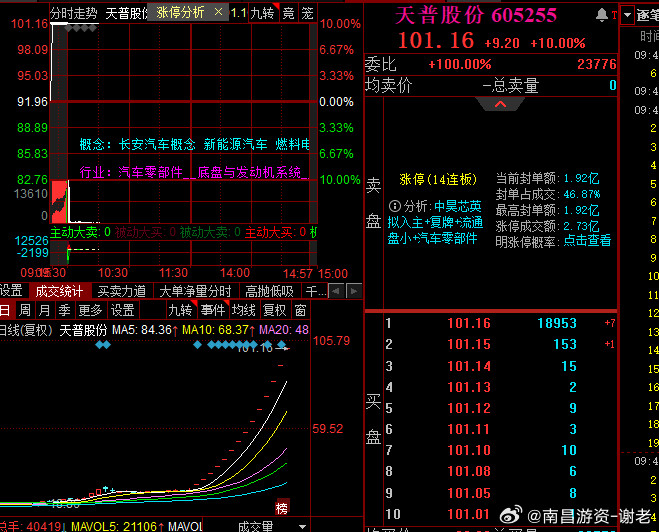Click the 1.1 indicator button in the top toolbar
The image size is (659, 532).
[x=238, y=13]
